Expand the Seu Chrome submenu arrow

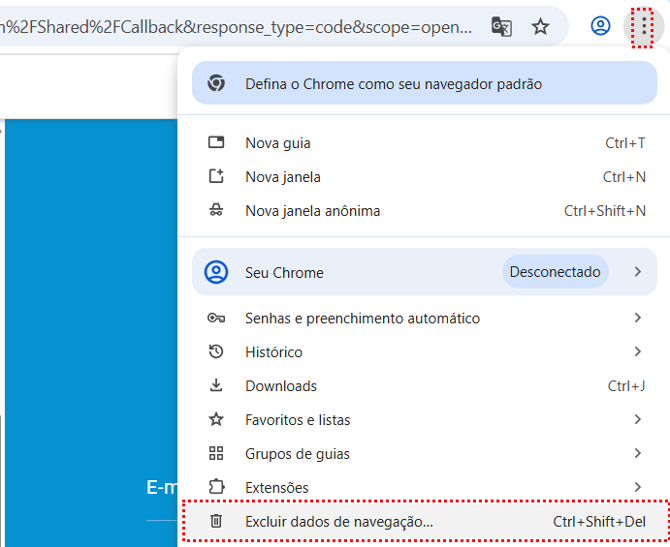pos(637,272)
